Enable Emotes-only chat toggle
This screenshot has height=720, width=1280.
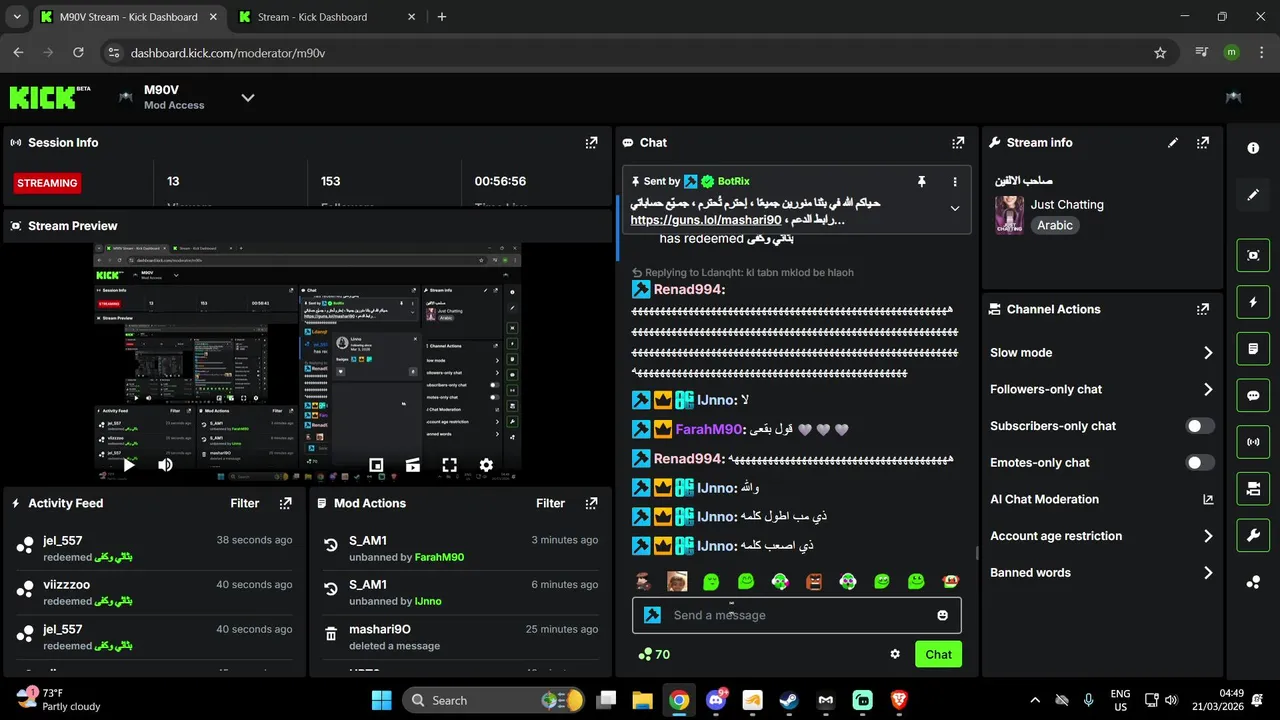coord(1200,462)
